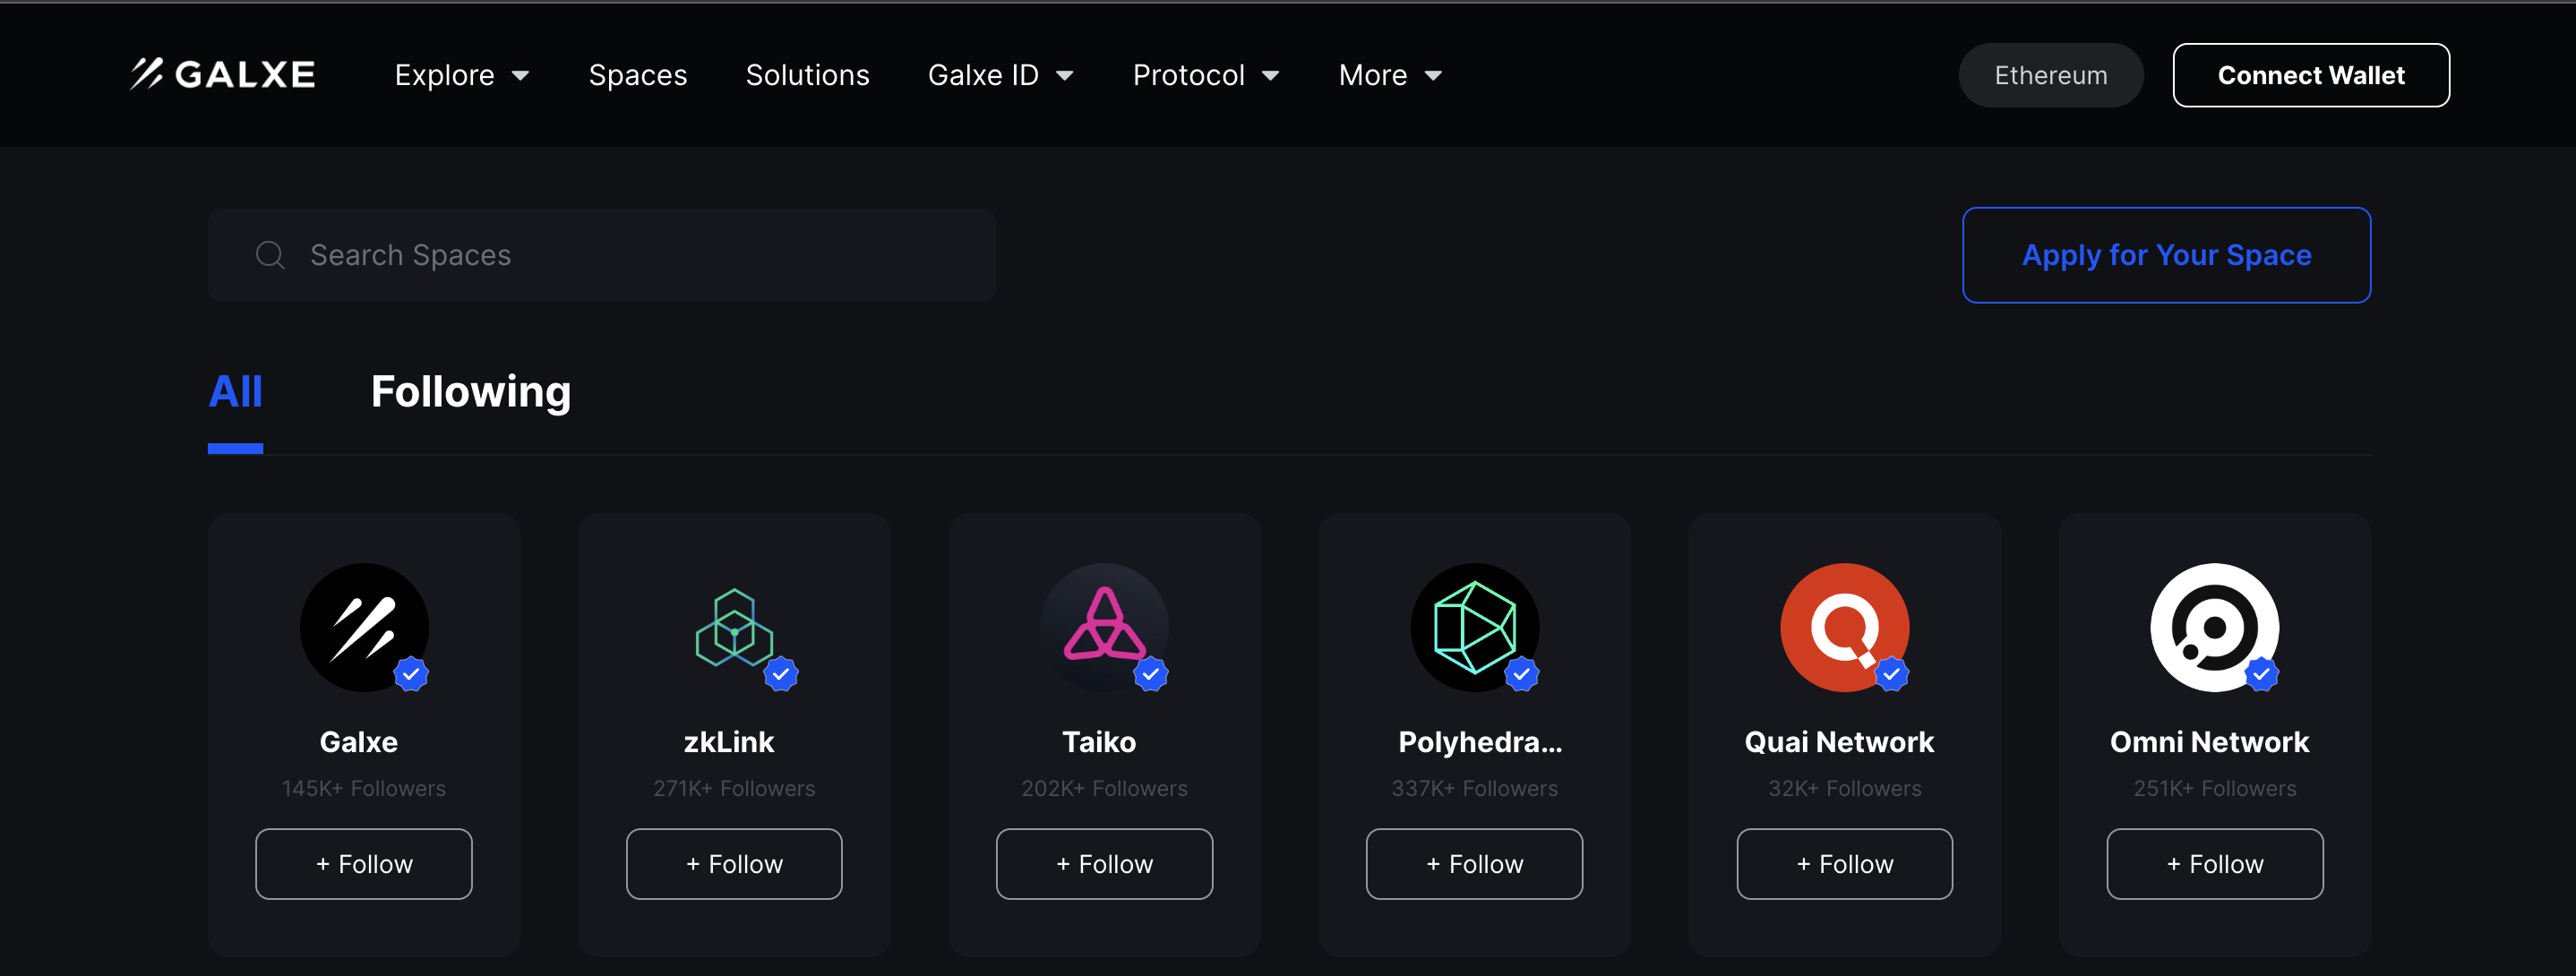Expand the Explore dropdown menu
The image size is (2576, 976).
tap(462, 75)
